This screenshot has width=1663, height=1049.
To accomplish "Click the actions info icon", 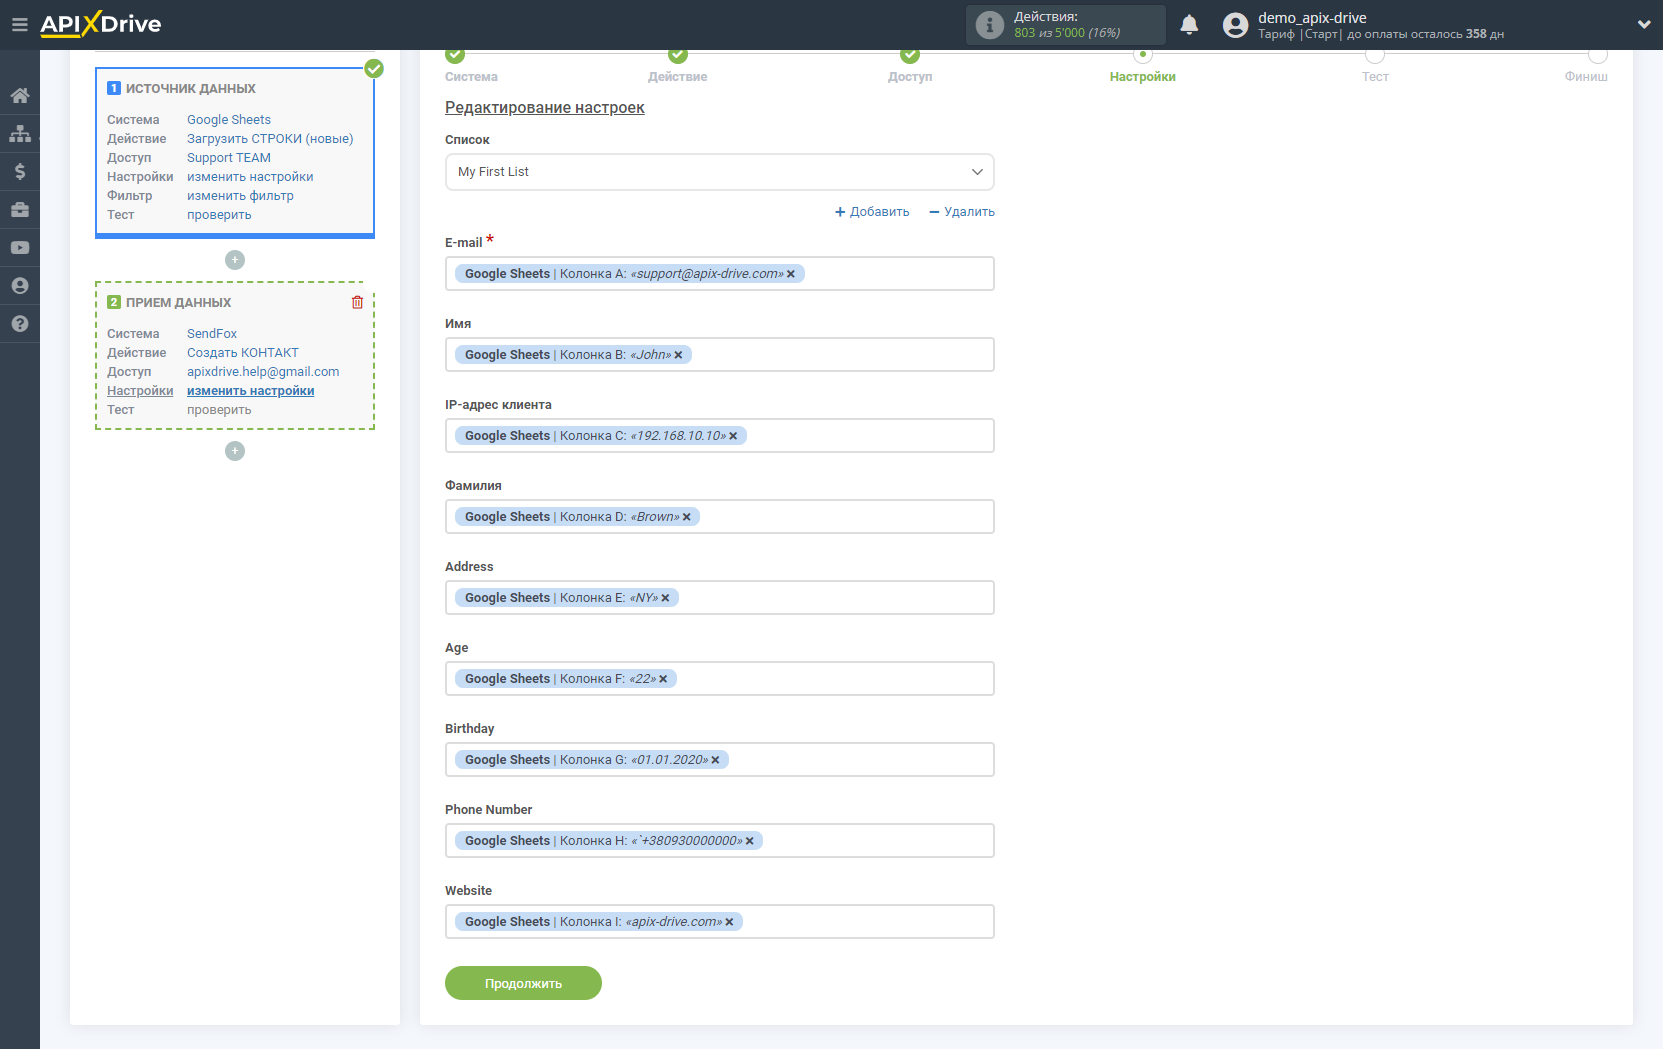I will click(x=989, y=25).
